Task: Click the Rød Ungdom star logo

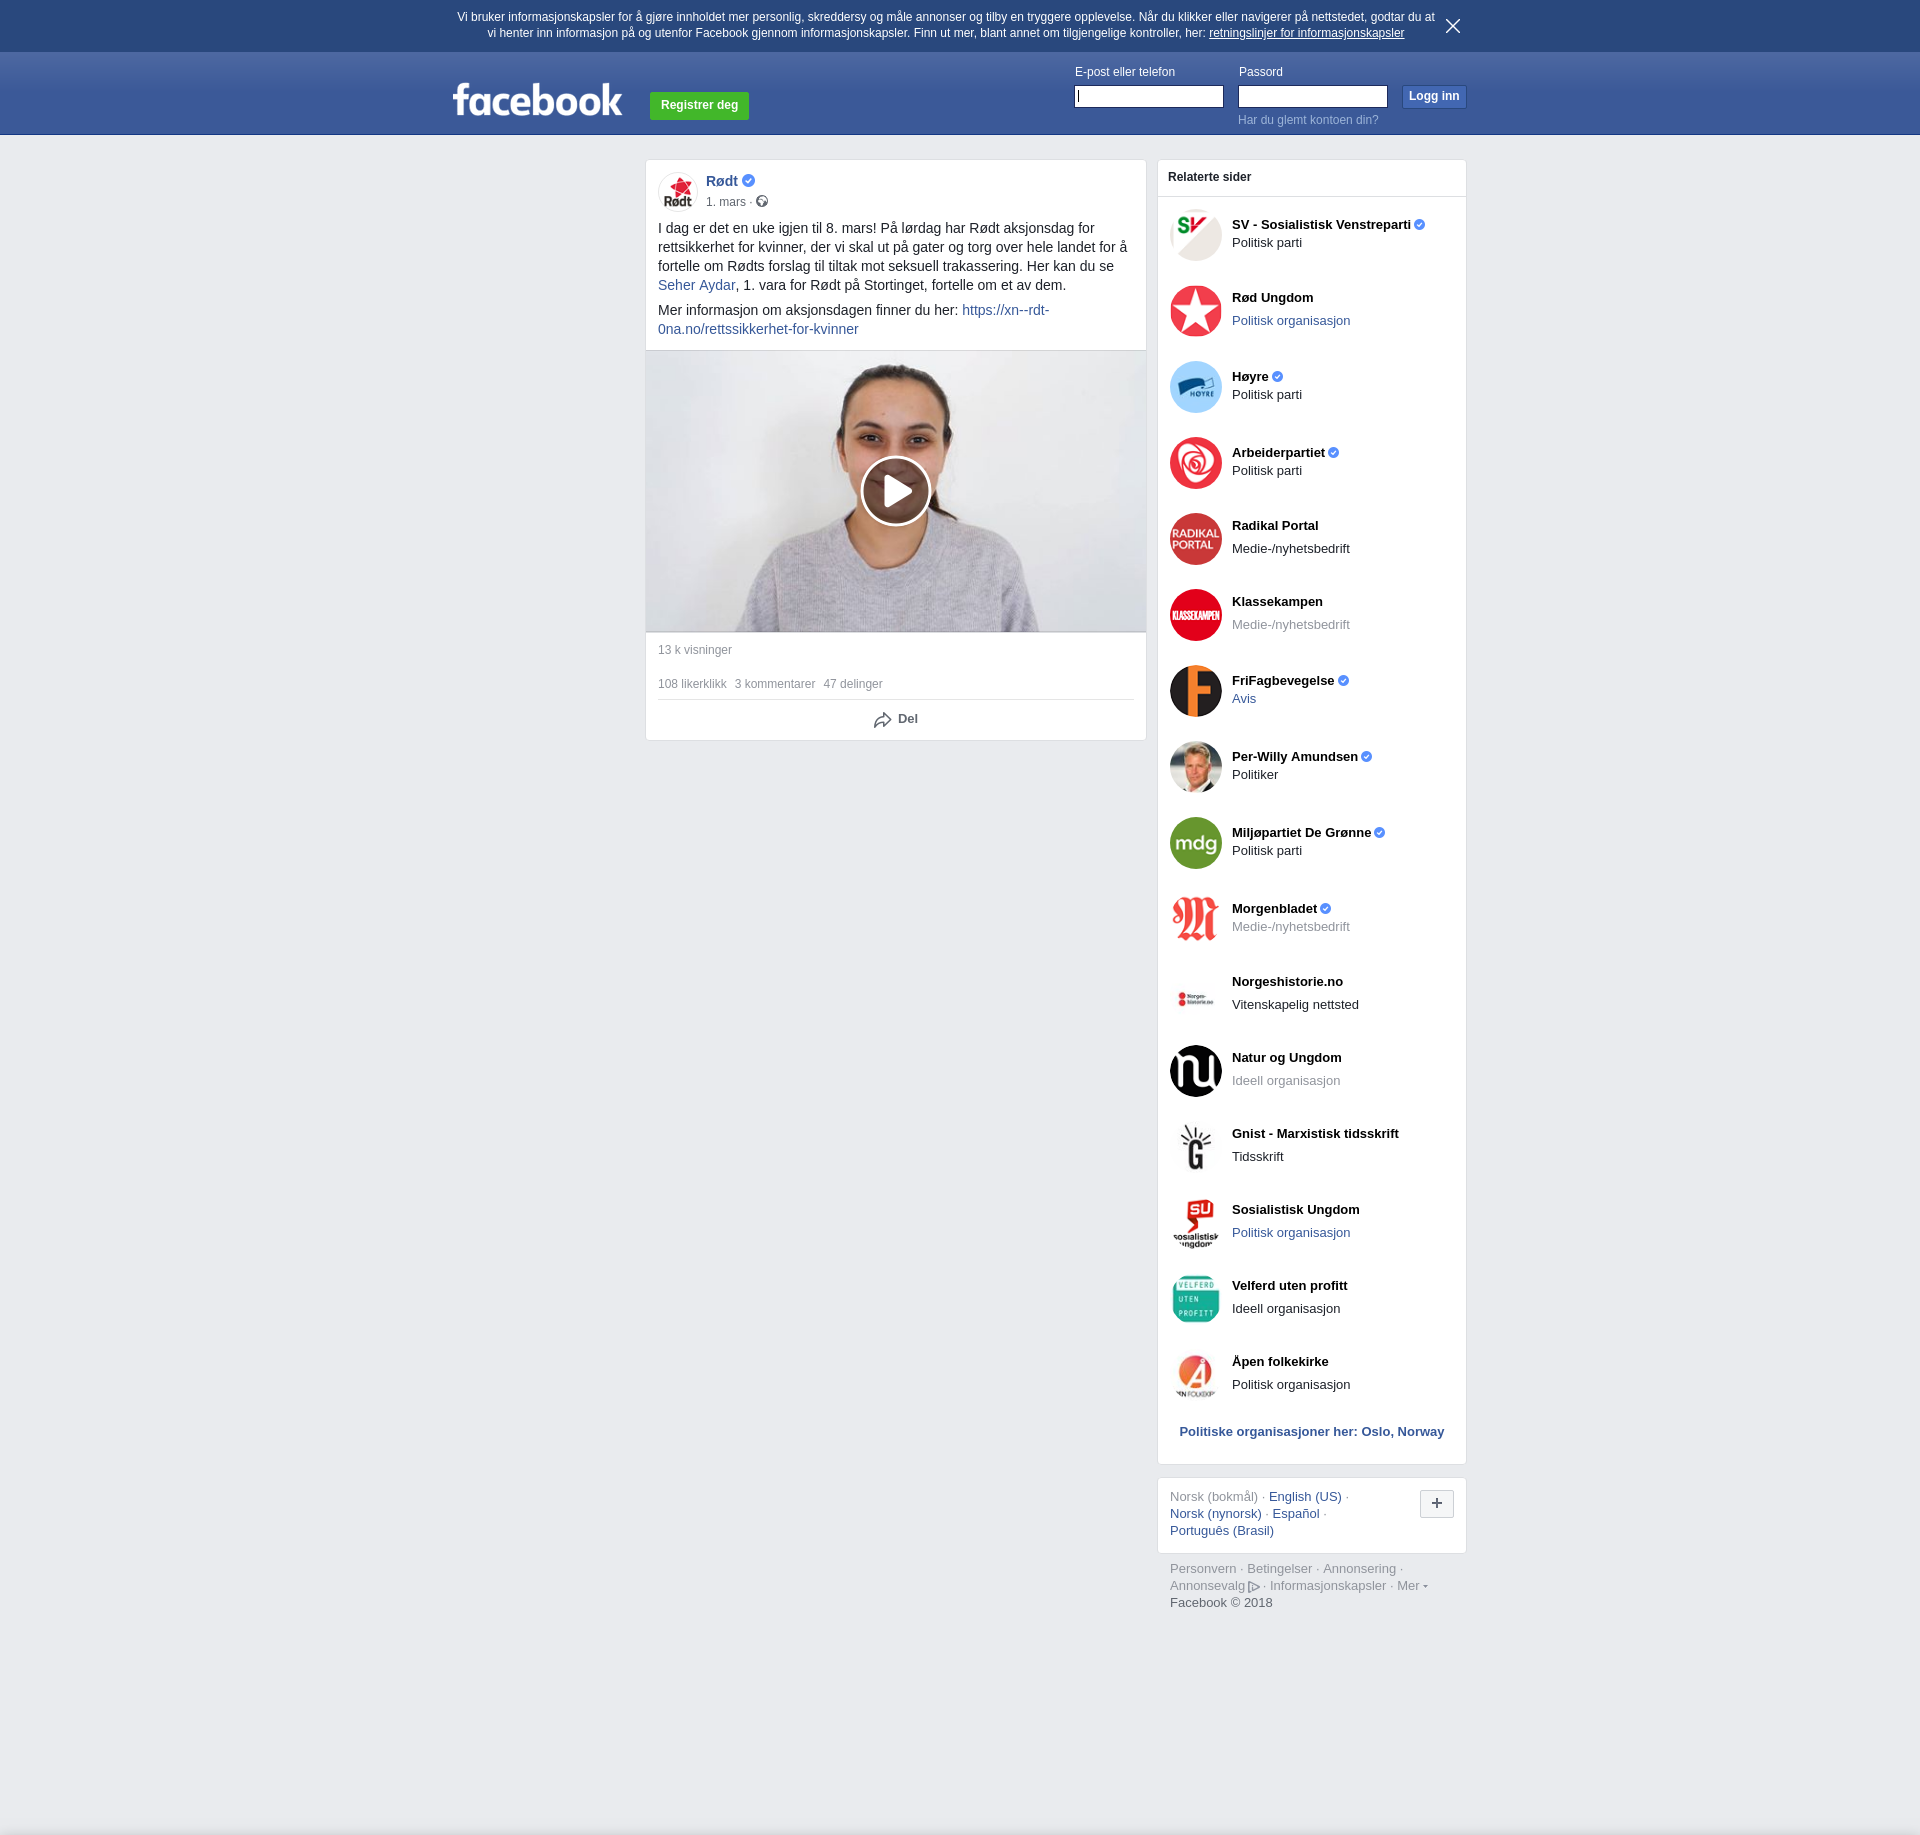Action: click(x=1196, y=311)
